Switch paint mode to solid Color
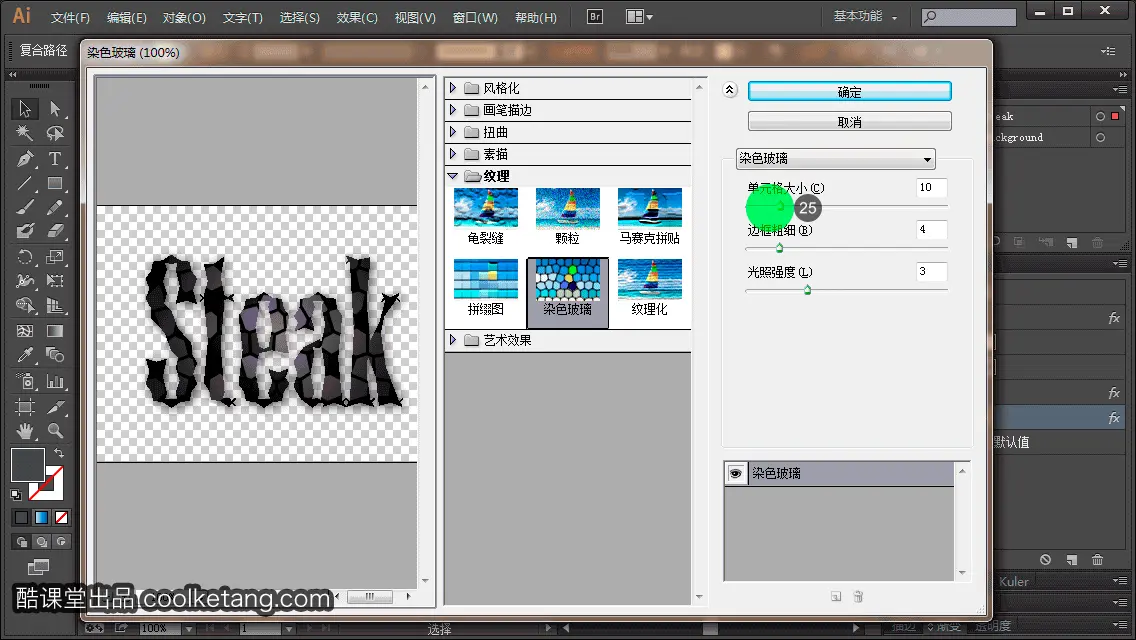 21,518
